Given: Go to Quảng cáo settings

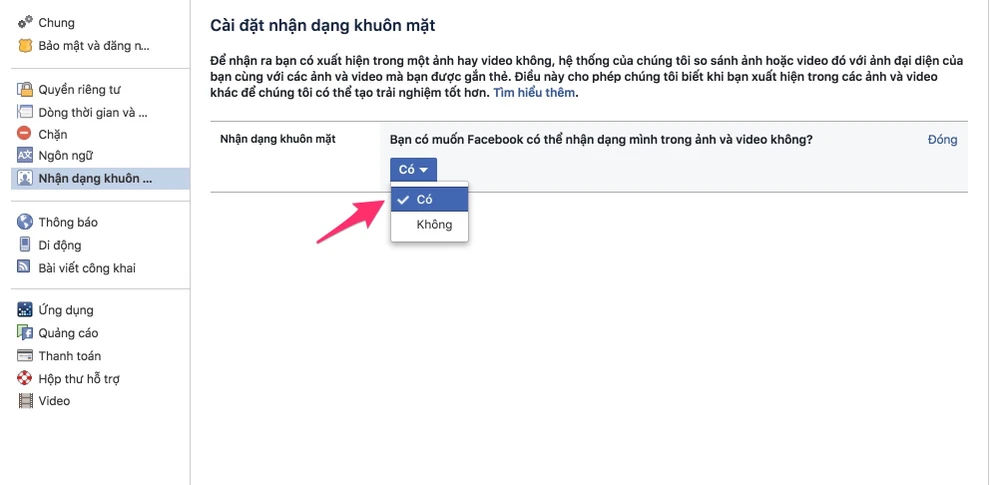Looking at the screenshot, I should (x=68, y=332).
